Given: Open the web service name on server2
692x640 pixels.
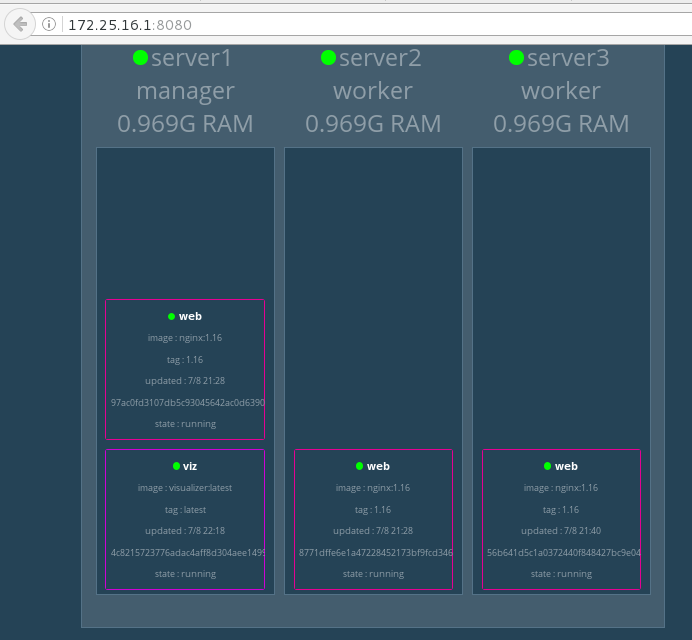Looking at the screenshot, I should 378,467.
